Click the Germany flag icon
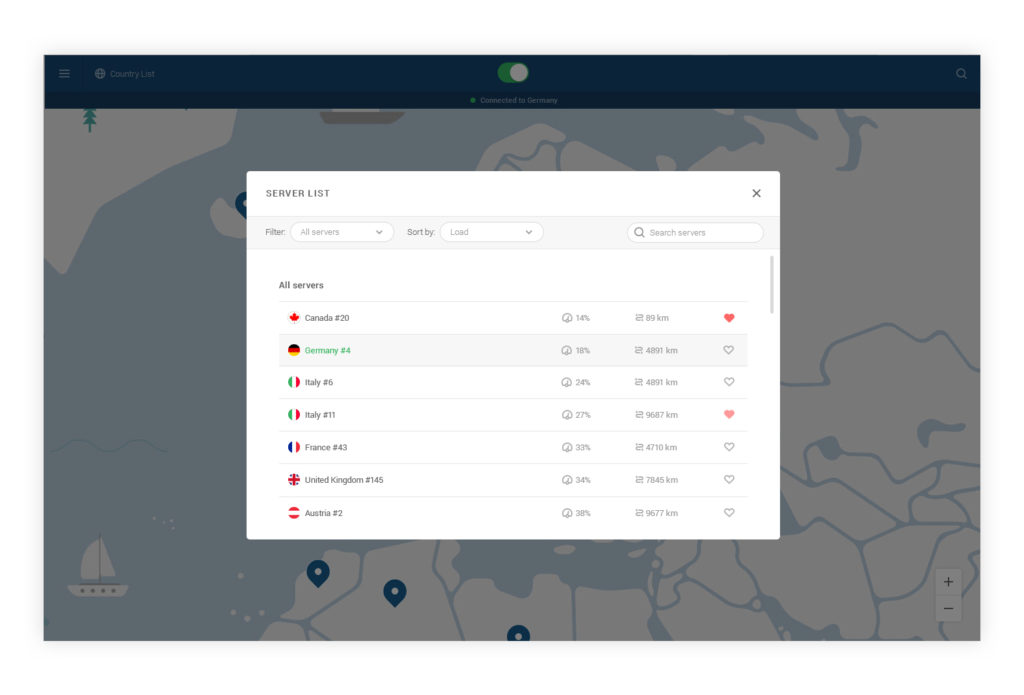Image resolution: width=1024 pixels, height=695 pixels. (x=294, y=350)
